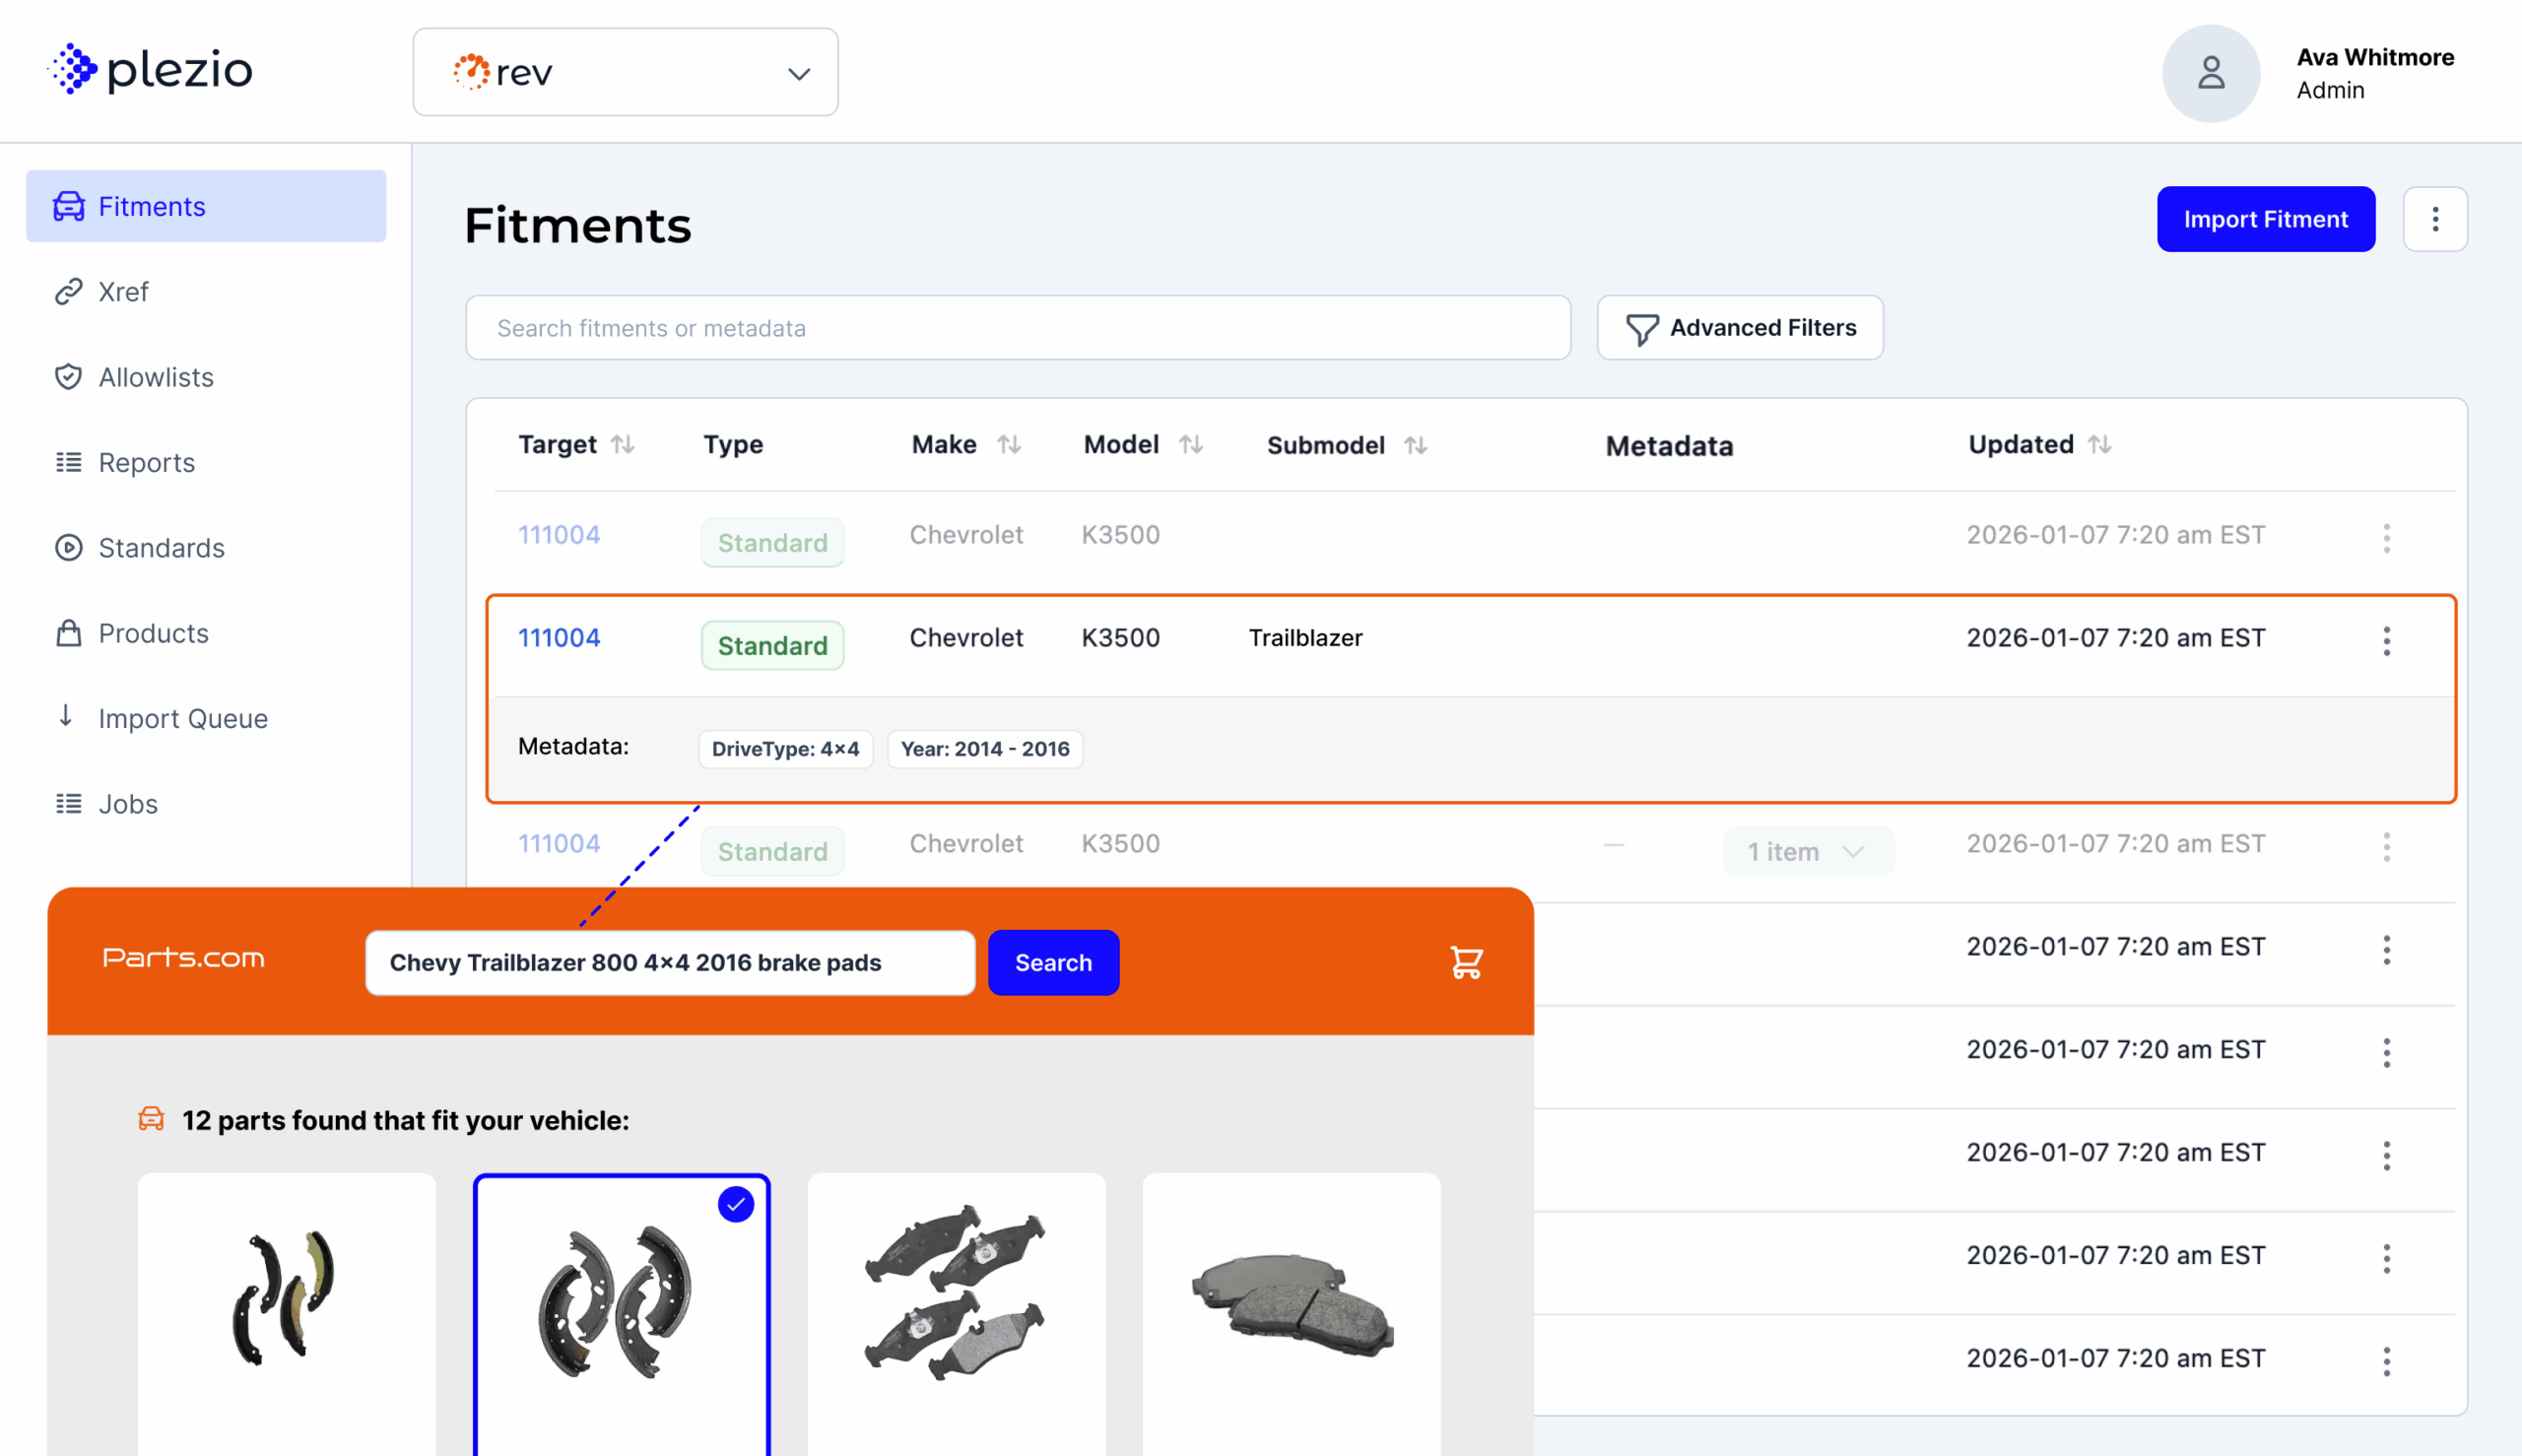Toggle sorting on the Updated column
2522x1456 pixels.
(2100, 444)
